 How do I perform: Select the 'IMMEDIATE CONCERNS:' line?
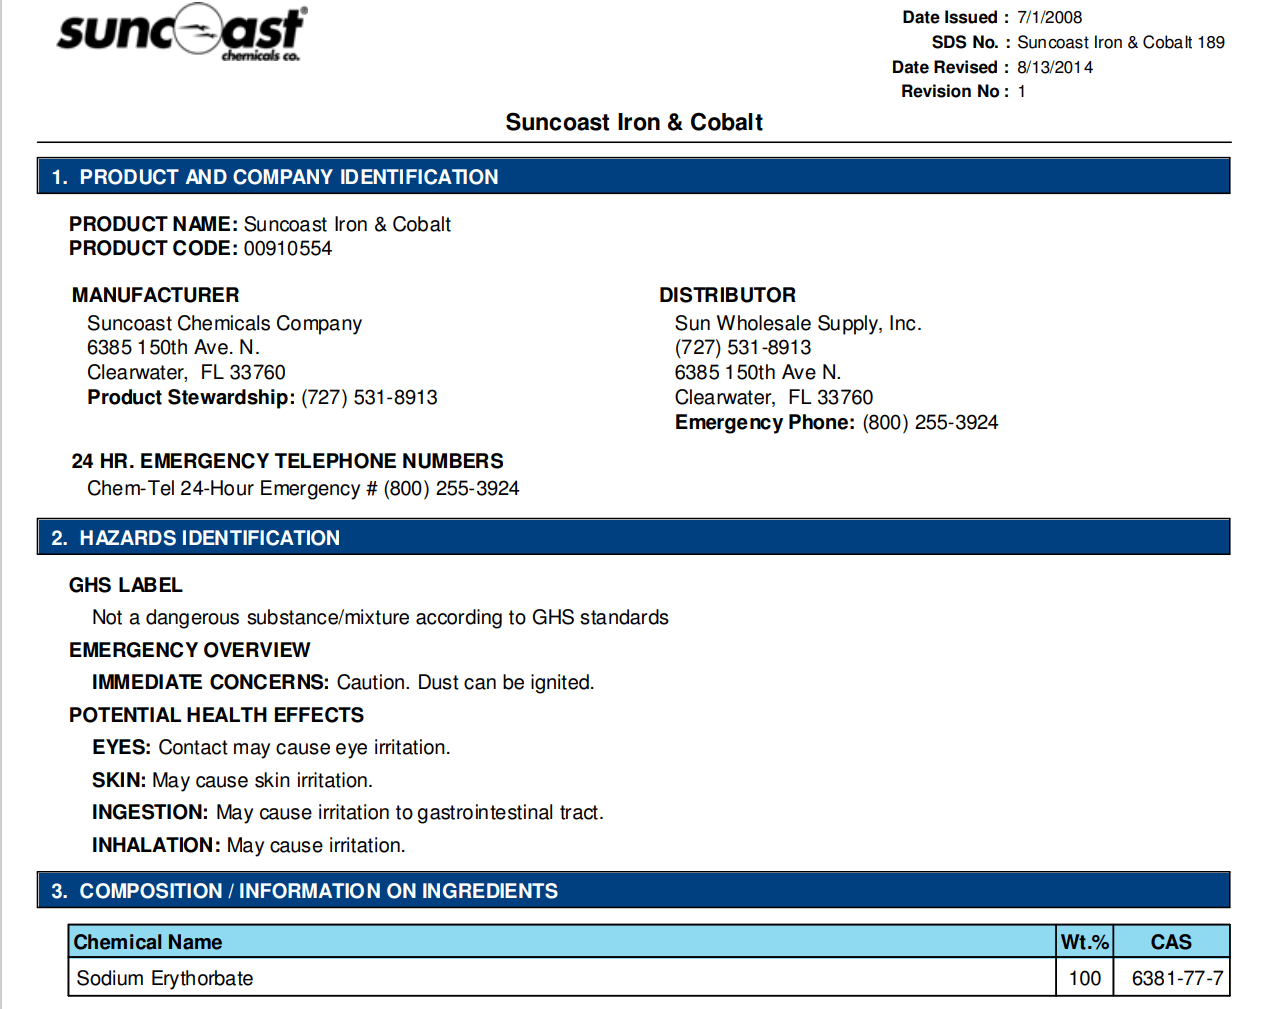click(x=343, y=682)
